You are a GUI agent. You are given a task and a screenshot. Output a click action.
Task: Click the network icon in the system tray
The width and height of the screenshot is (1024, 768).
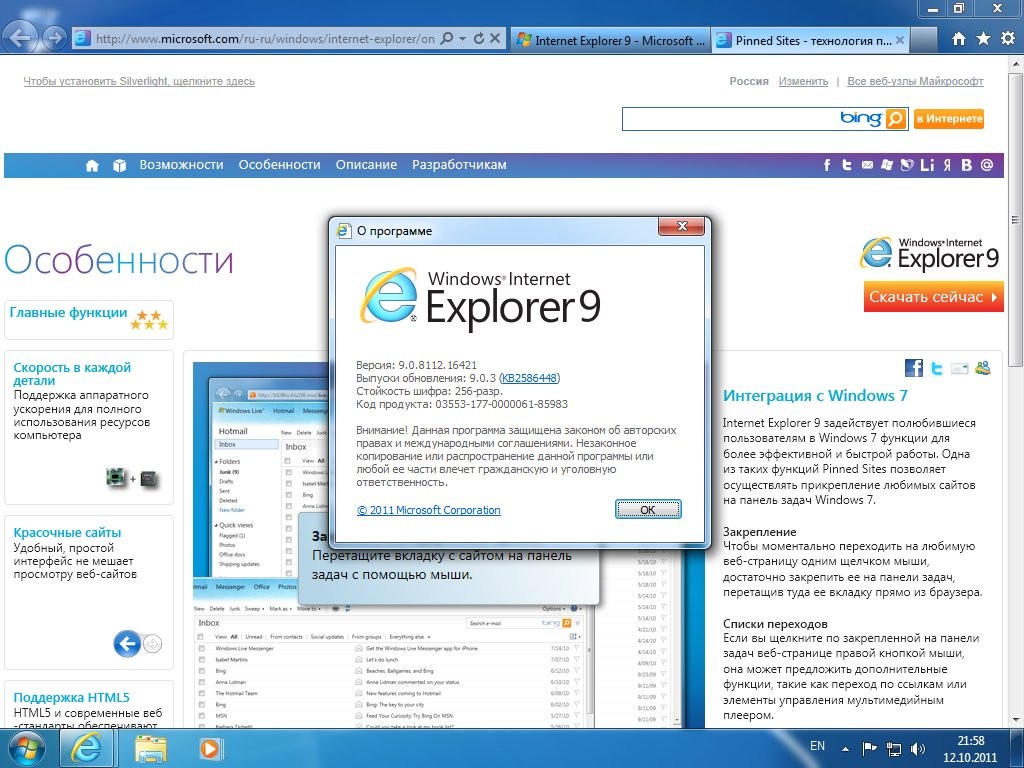[893, 749]
